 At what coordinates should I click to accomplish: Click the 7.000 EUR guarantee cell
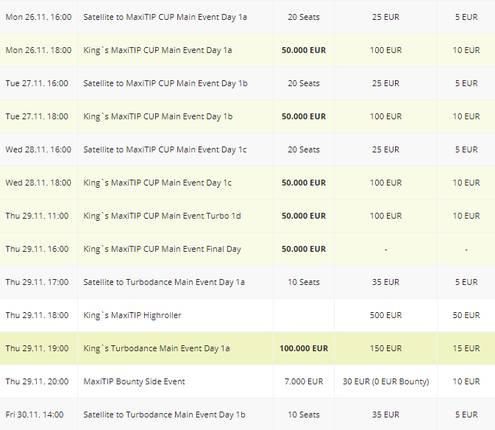coord(304,381)
